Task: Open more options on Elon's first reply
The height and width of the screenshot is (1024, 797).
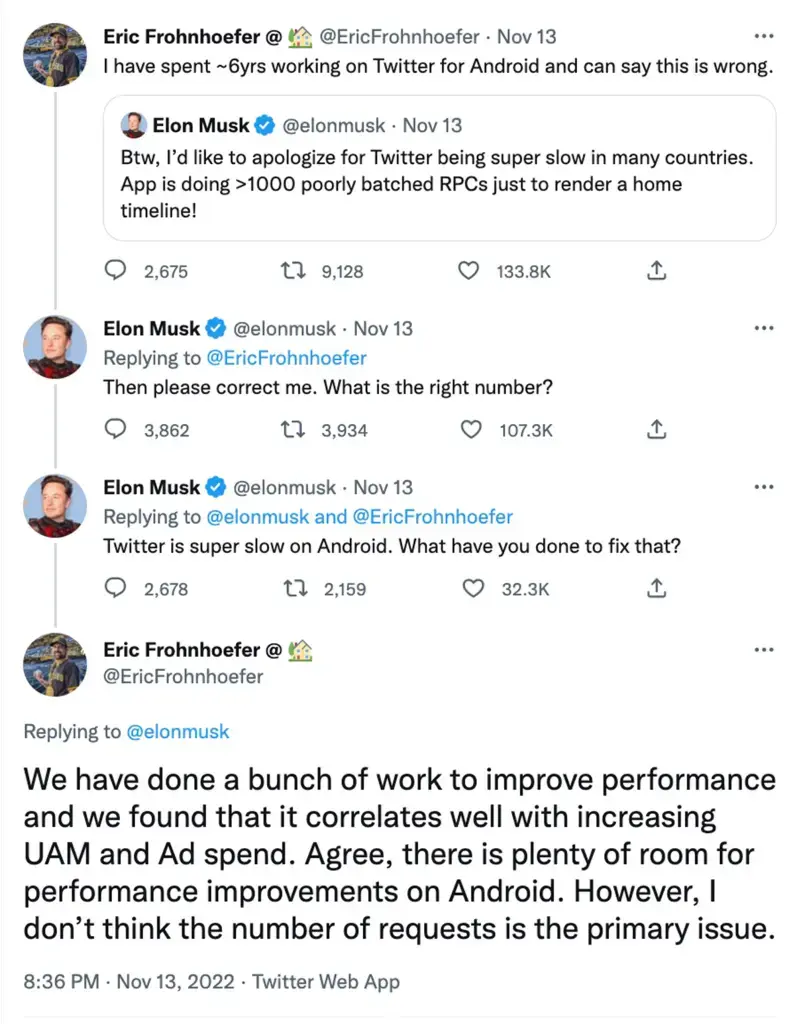Action: click(x=764, y=329)
